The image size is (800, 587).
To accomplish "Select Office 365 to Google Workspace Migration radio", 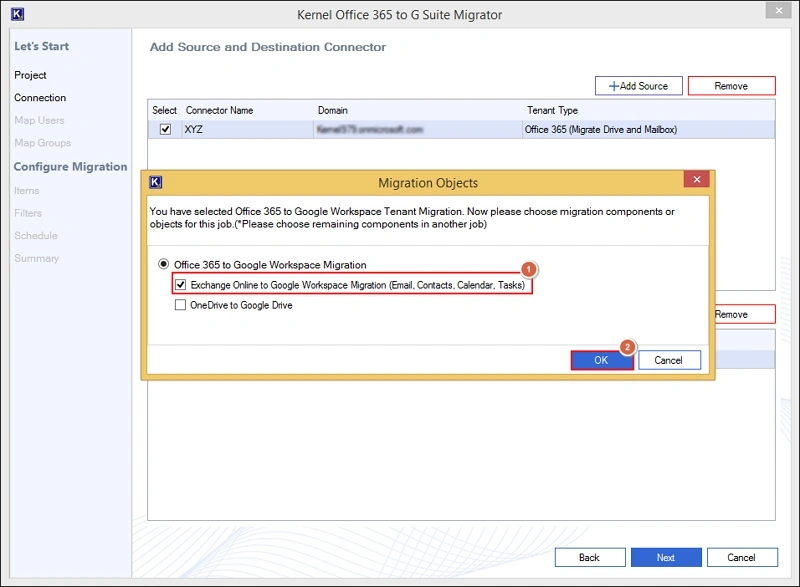I will pyautogui.click(x=165, y=265).
